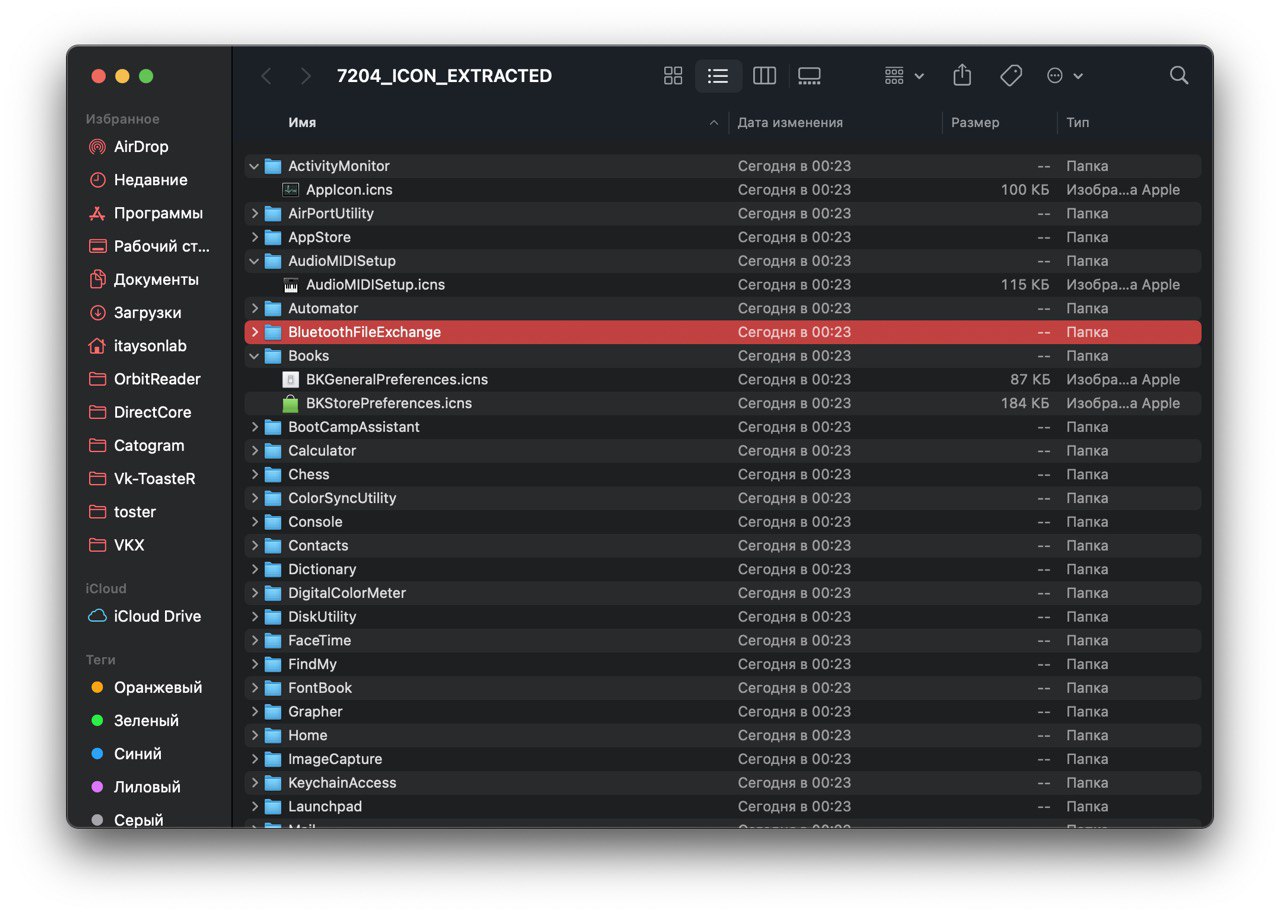This screenshot has height=916, width=1280.
Task: Select the Chess folder row
Action: pyautogui.click(x=723, y=474)
